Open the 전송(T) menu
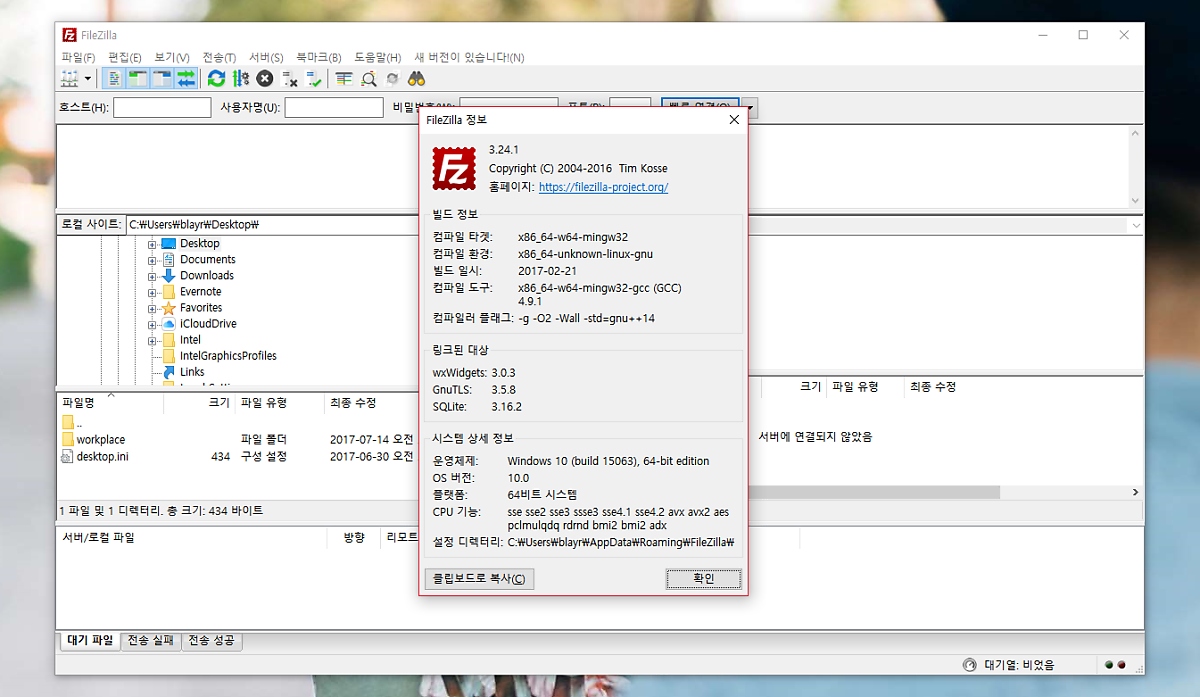Viewport: 1200px width, 697px height. tap(219, 57)
